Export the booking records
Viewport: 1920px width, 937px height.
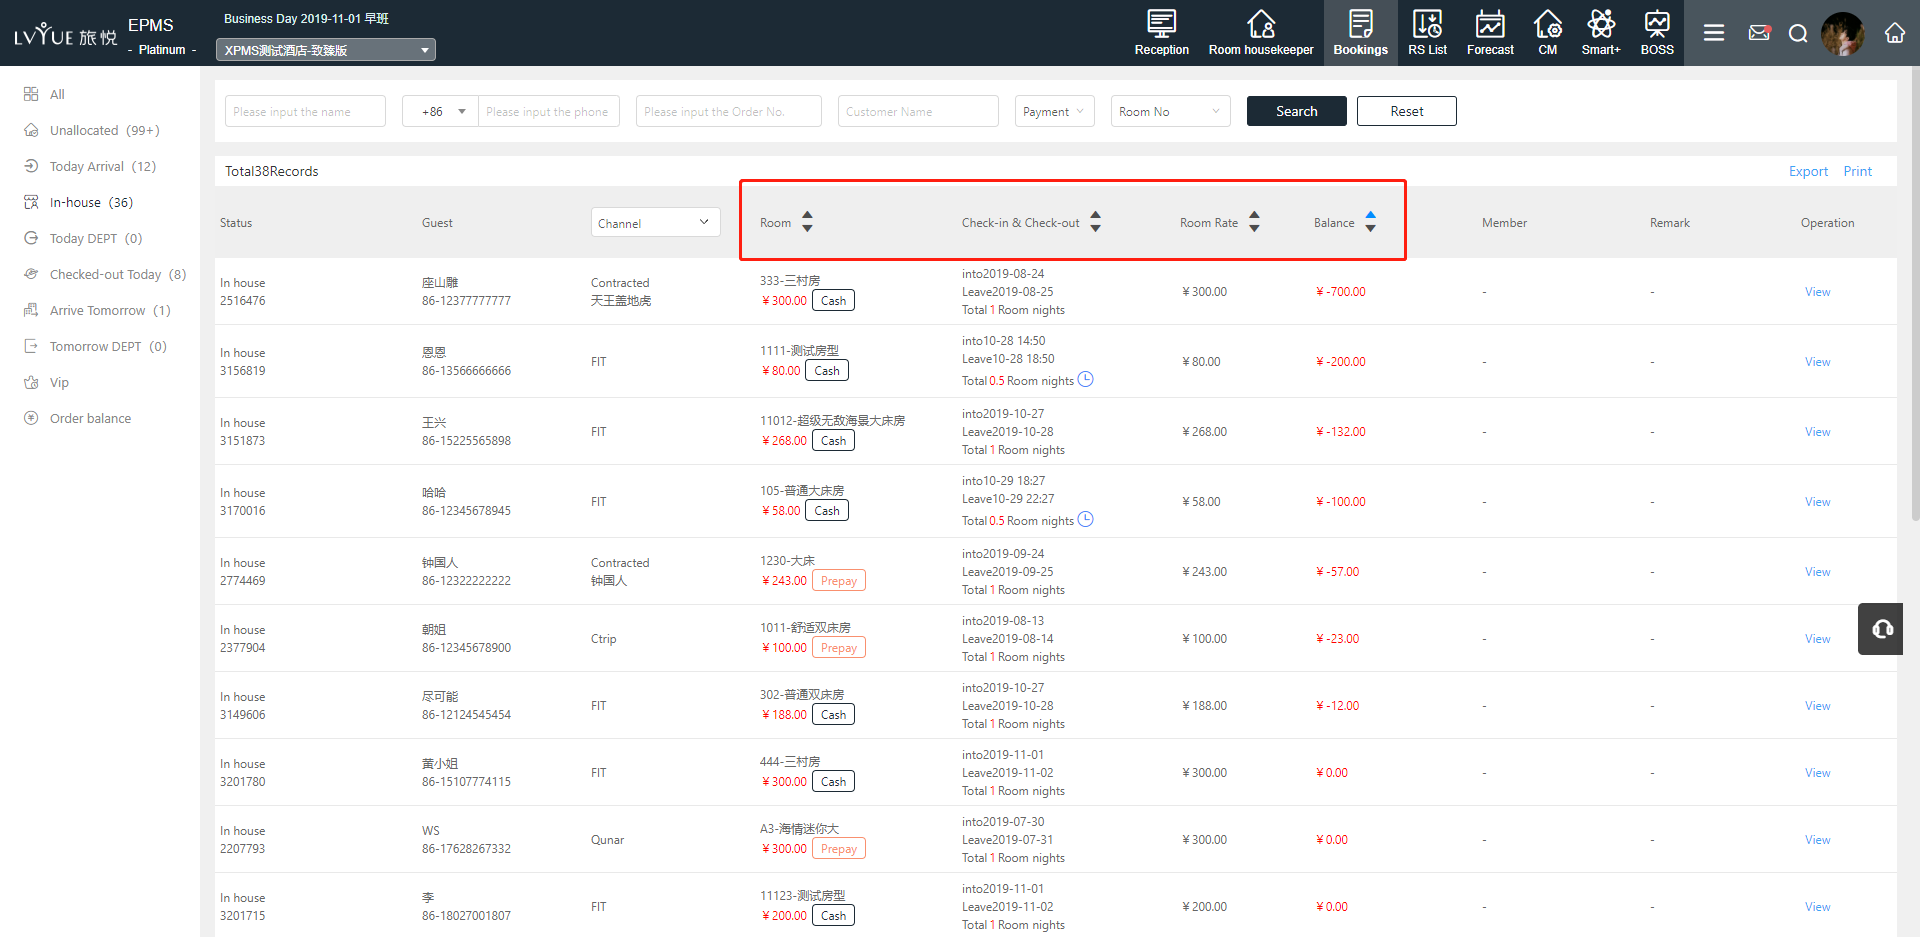pos(1808,171)
